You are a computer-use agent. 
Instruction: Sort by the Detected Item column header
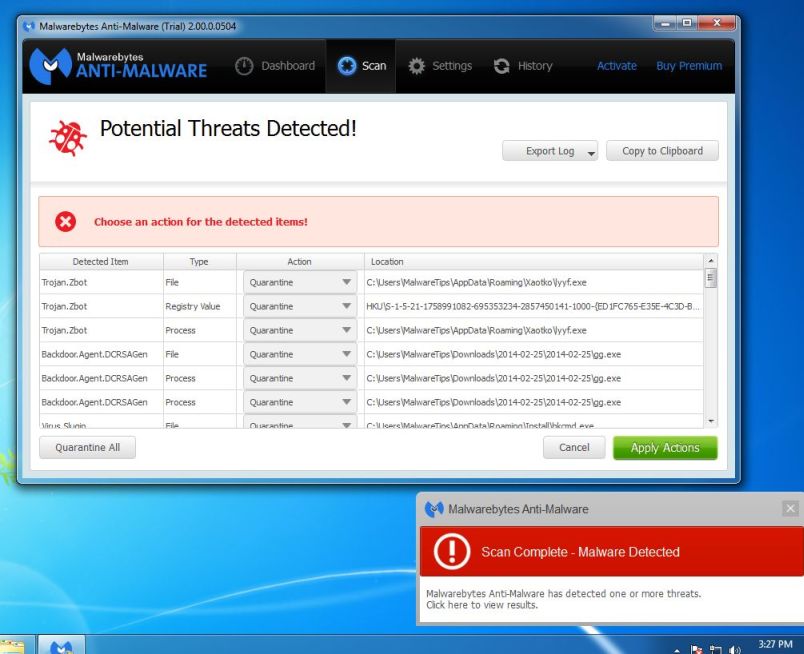(100, 262)
